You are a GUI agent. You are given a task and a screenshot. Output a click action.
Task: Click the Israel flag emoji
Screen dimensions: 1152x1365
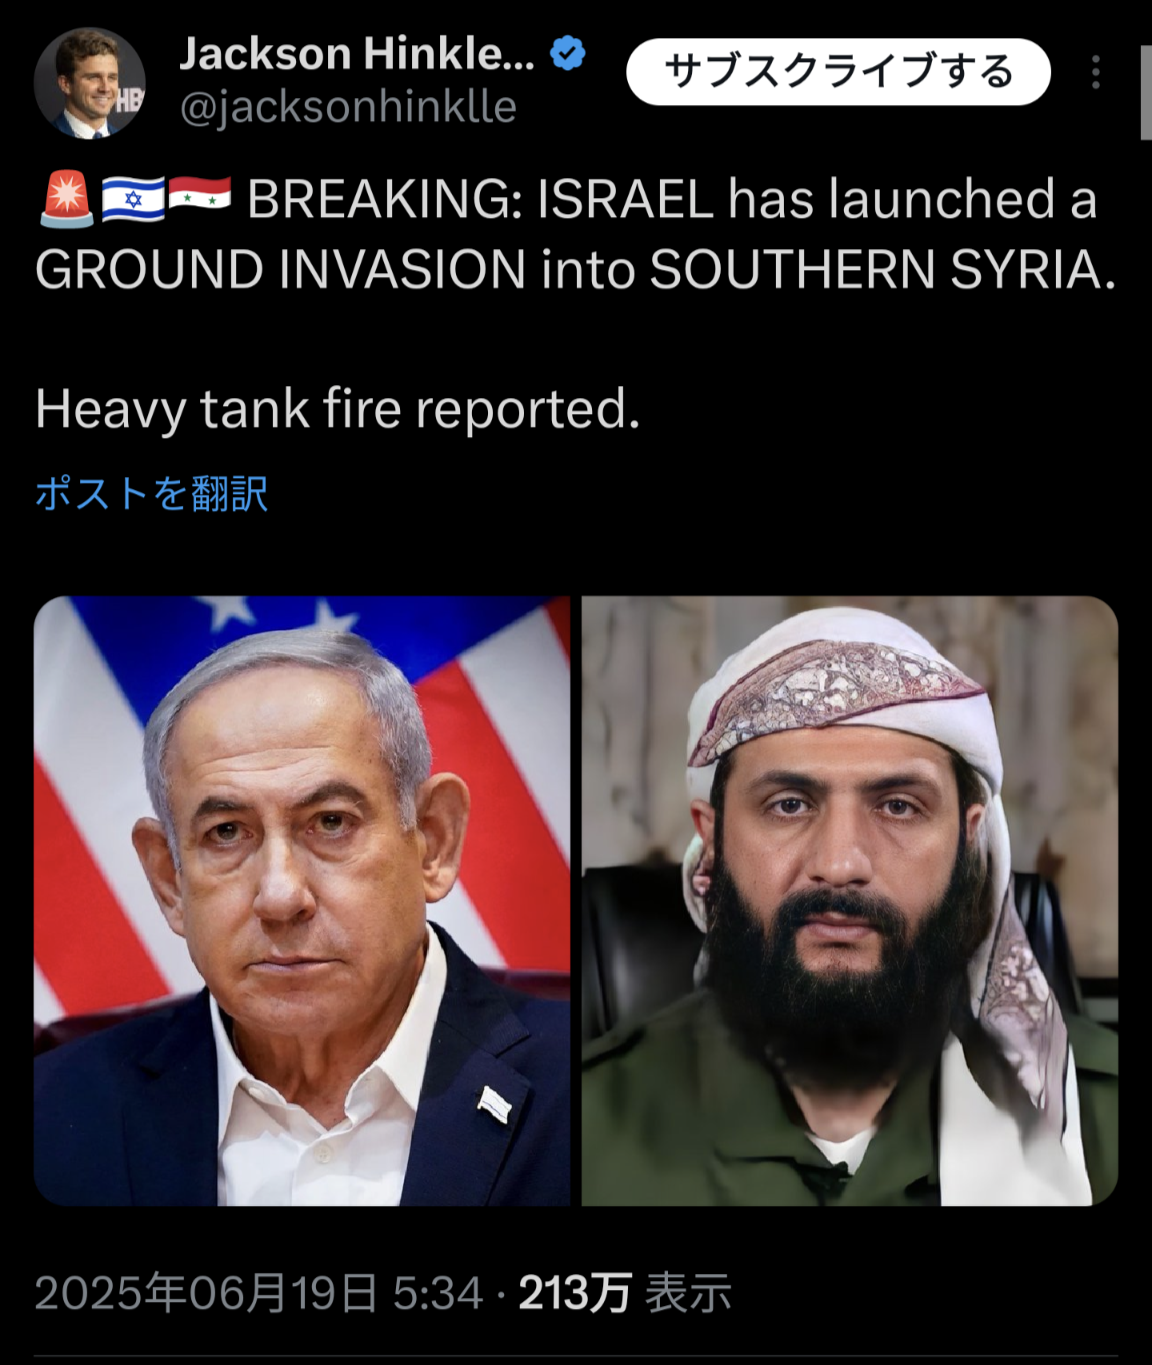133,199
